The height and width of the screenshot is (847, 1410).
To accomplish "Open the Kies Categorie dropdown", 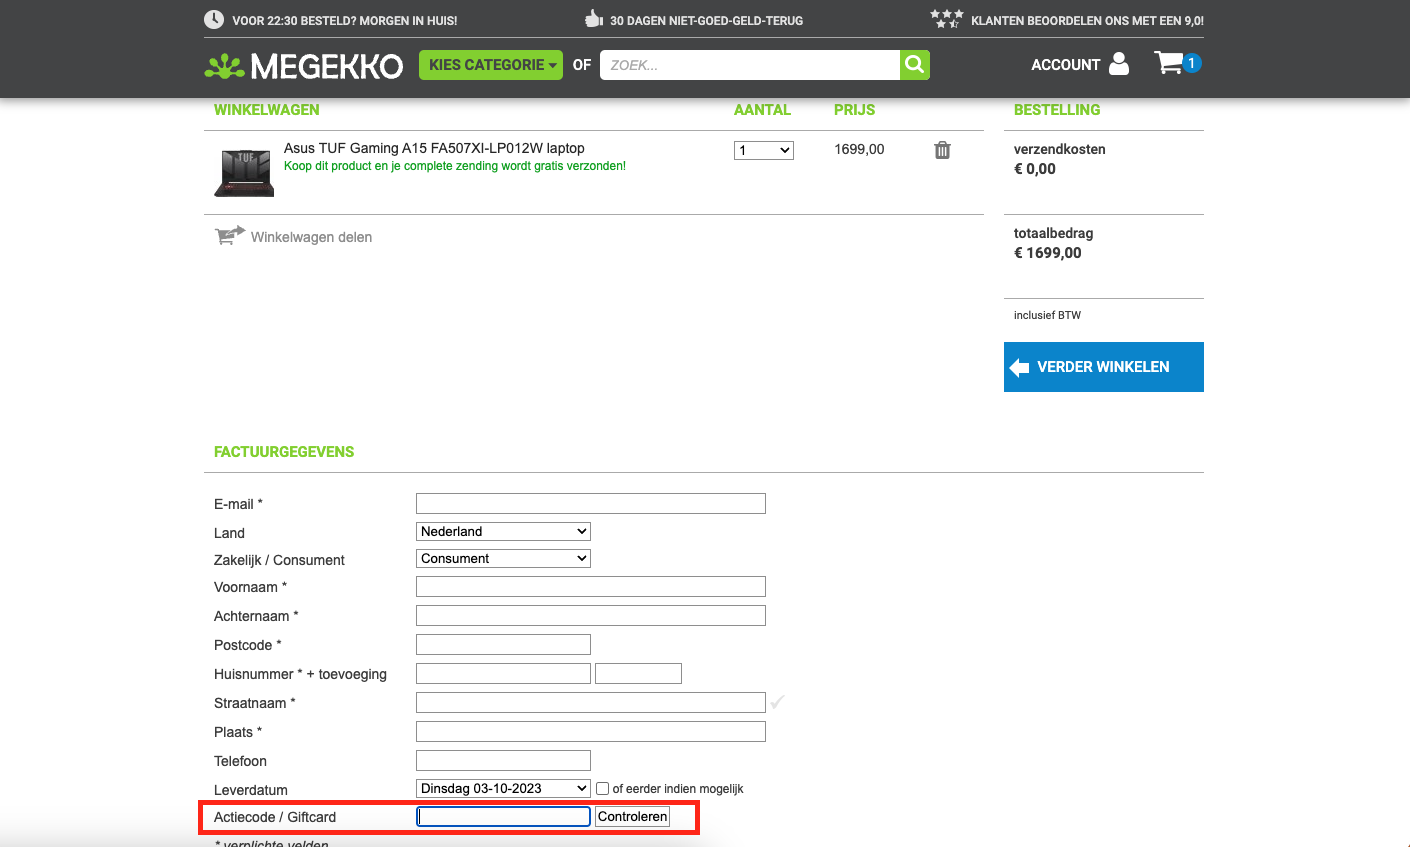I will click(x=491, y=65).
